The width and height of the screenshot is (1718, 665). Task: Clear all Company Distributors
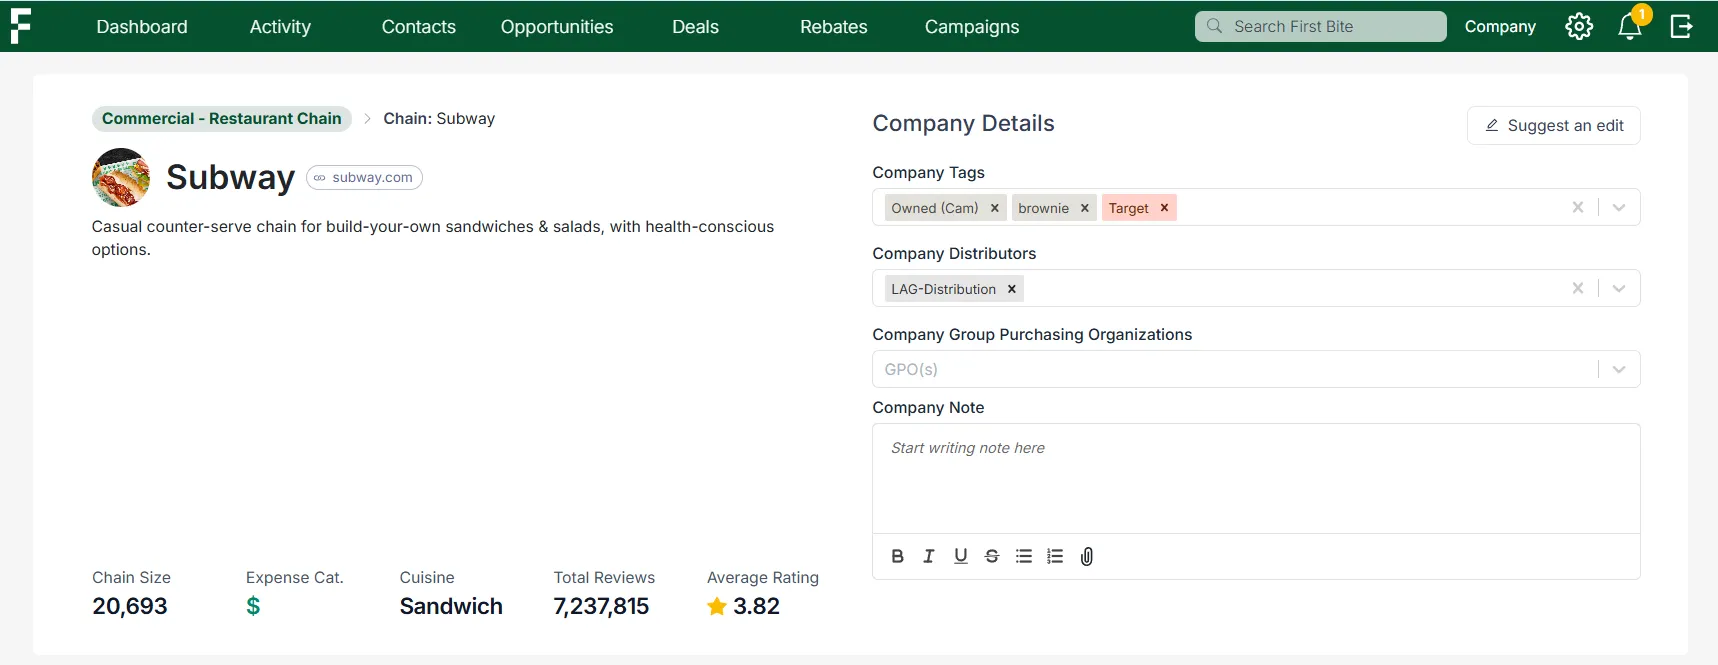click(x=1578, y=288)
